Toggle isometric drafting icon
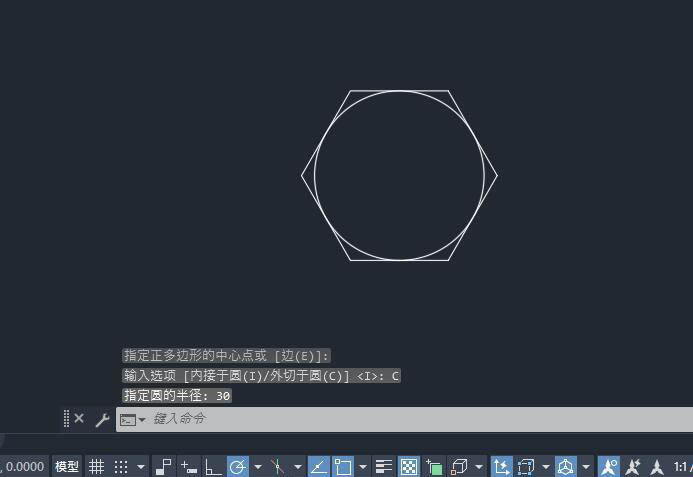Viewport: 693px width, 477px height. click(x=278, y=467)
